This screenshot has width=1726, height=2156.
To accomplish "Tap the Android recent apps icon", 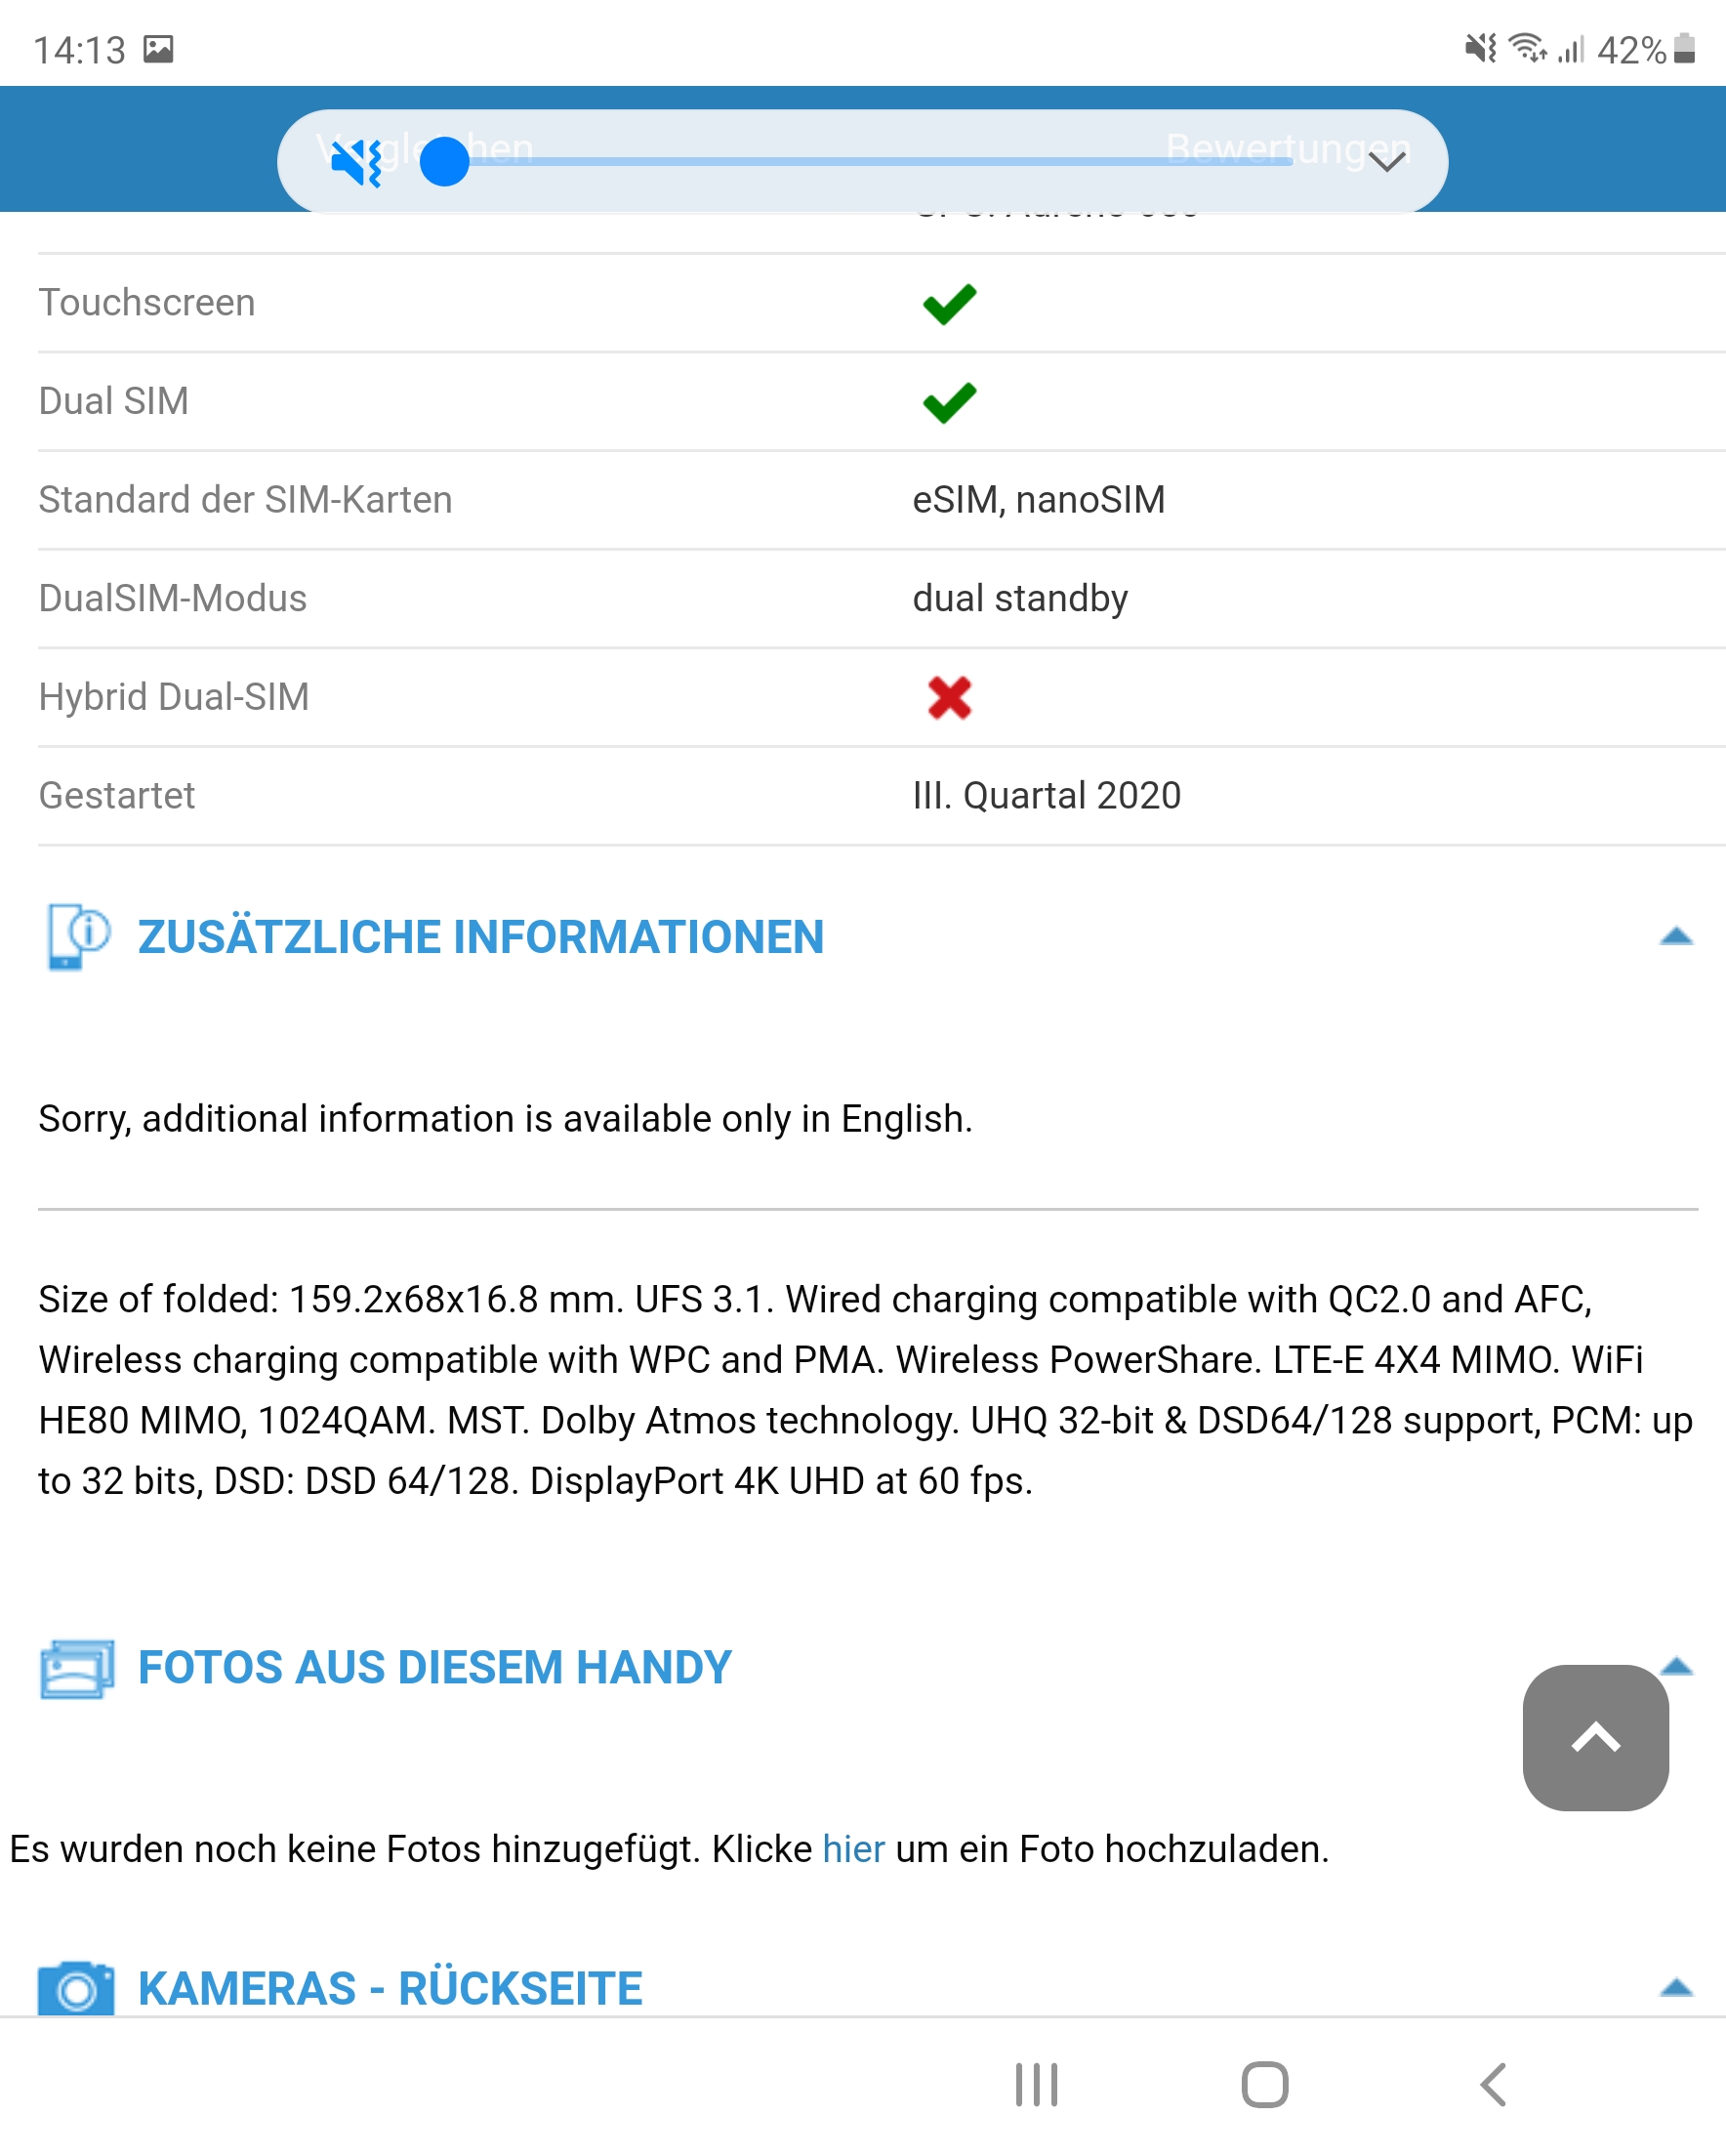I will [x=1036, y=2084].
